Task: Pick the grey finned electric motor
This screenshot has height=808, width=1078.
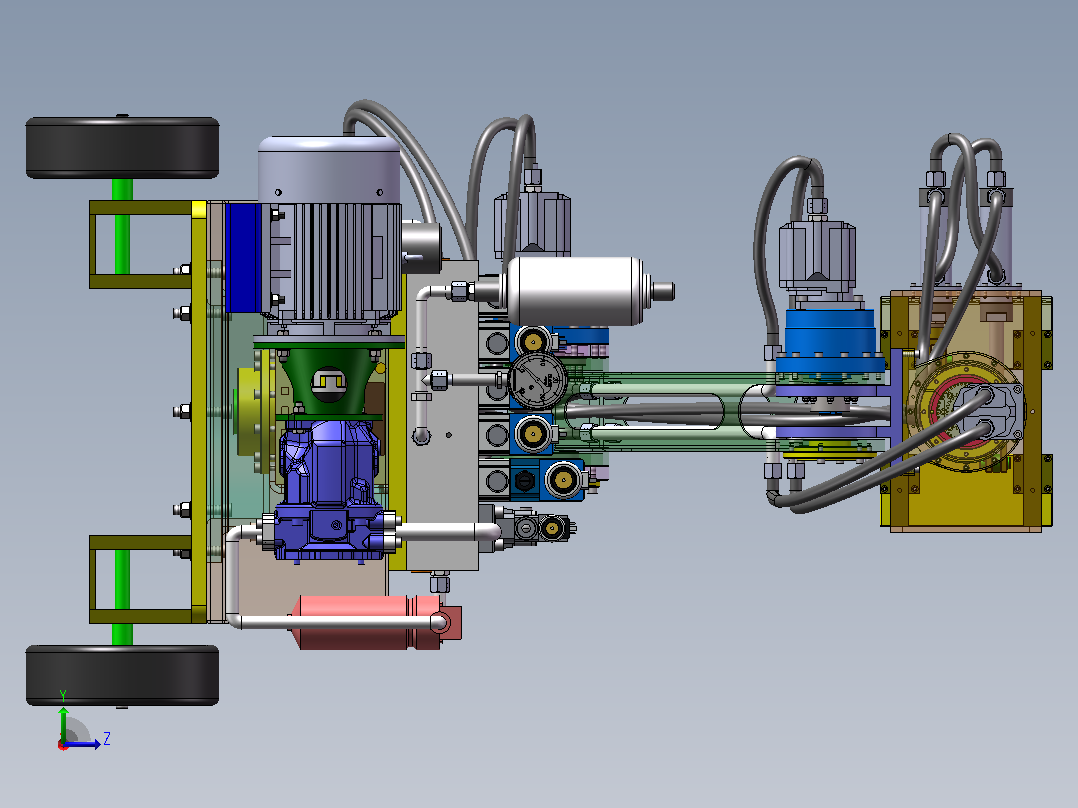Action: point(330,229)
